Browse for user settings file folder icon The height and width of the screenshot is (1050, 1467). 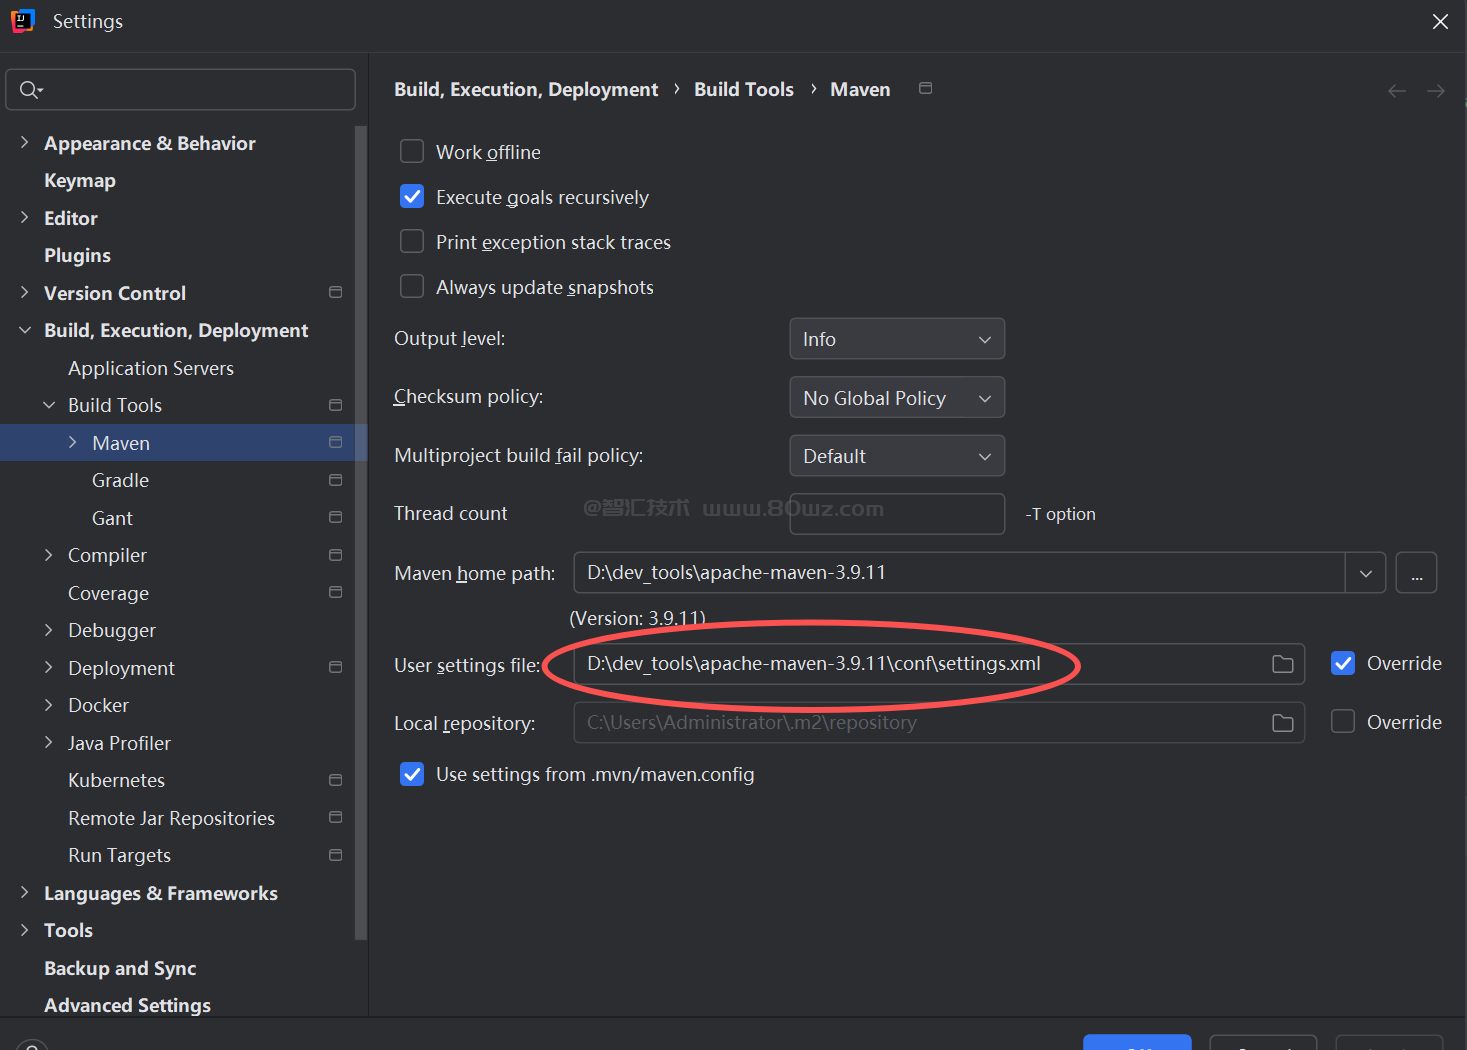1283,664
